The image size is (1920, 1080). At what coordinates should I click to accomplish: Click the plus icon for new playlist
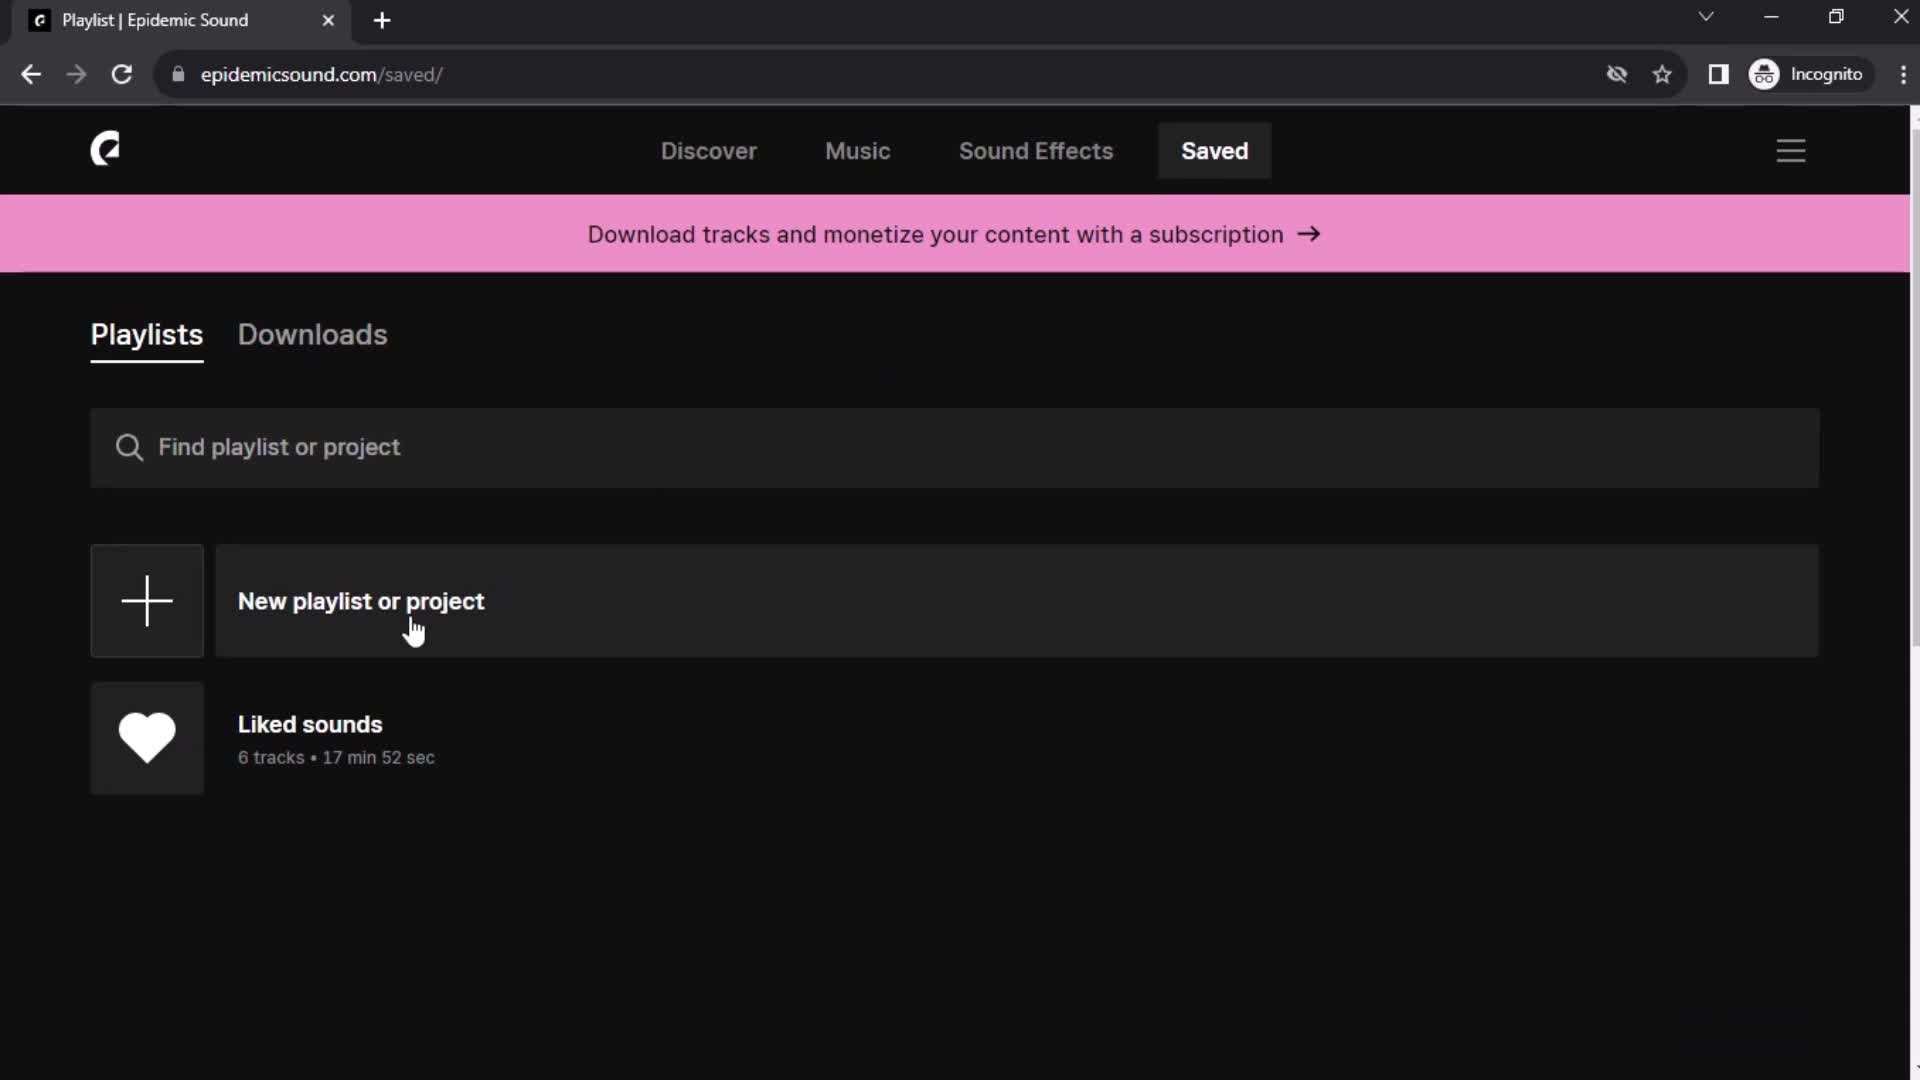coord(146,600)
